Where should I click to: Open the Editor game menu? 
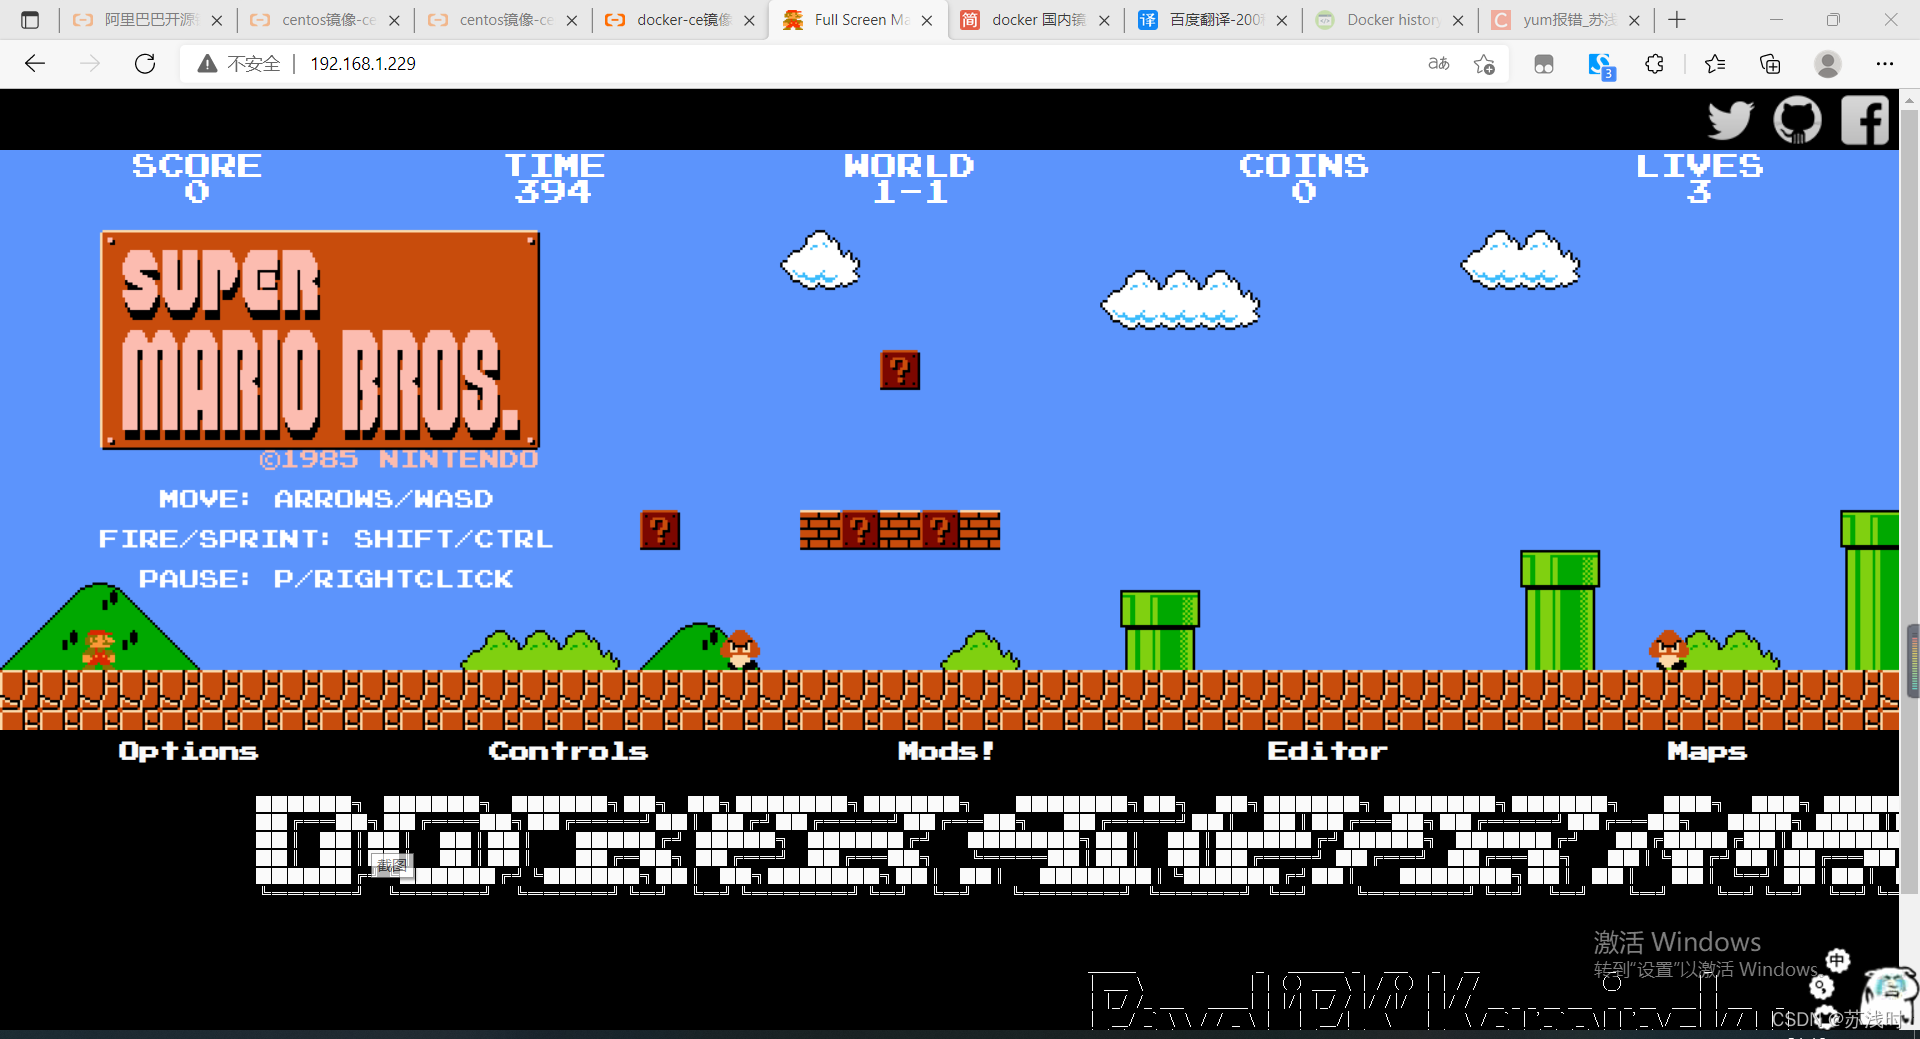(1327, 751)
